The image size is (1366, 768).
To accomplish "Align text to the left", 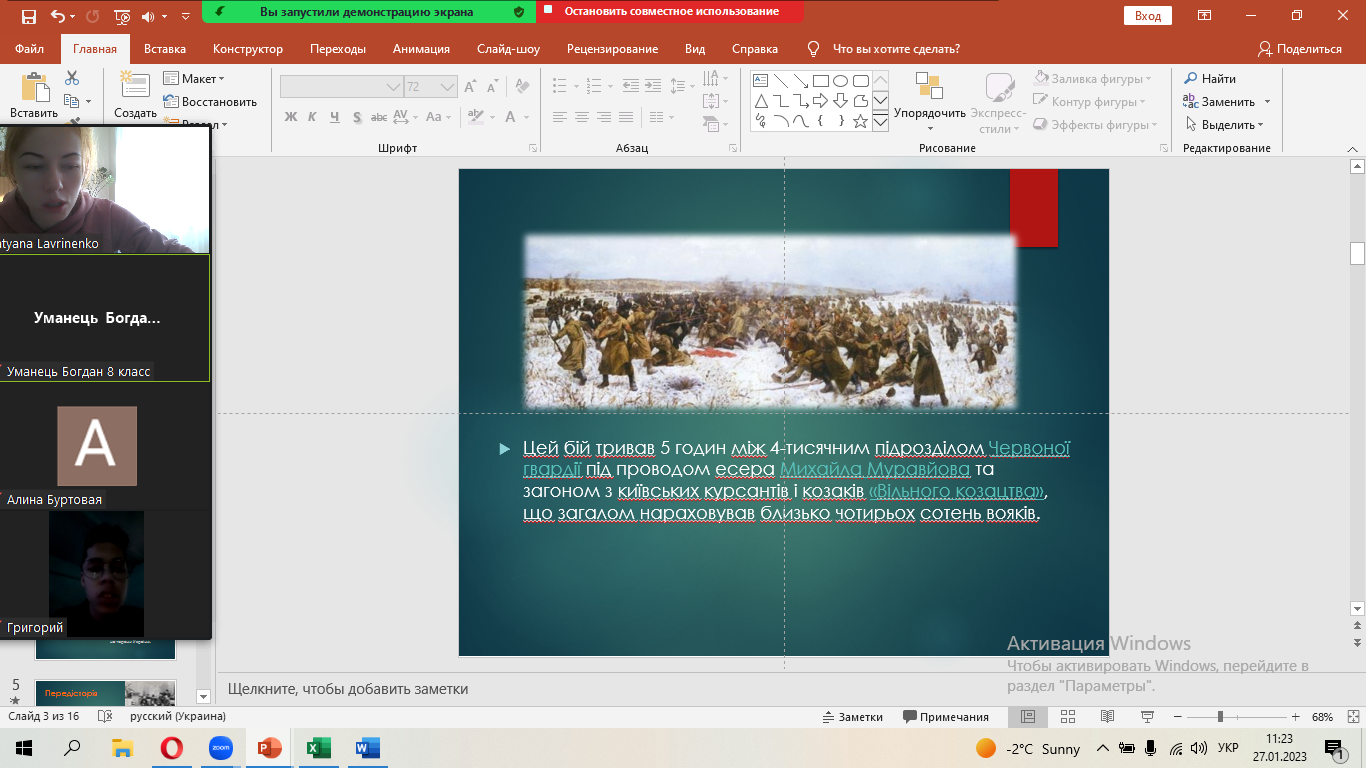I will (560, 117).
